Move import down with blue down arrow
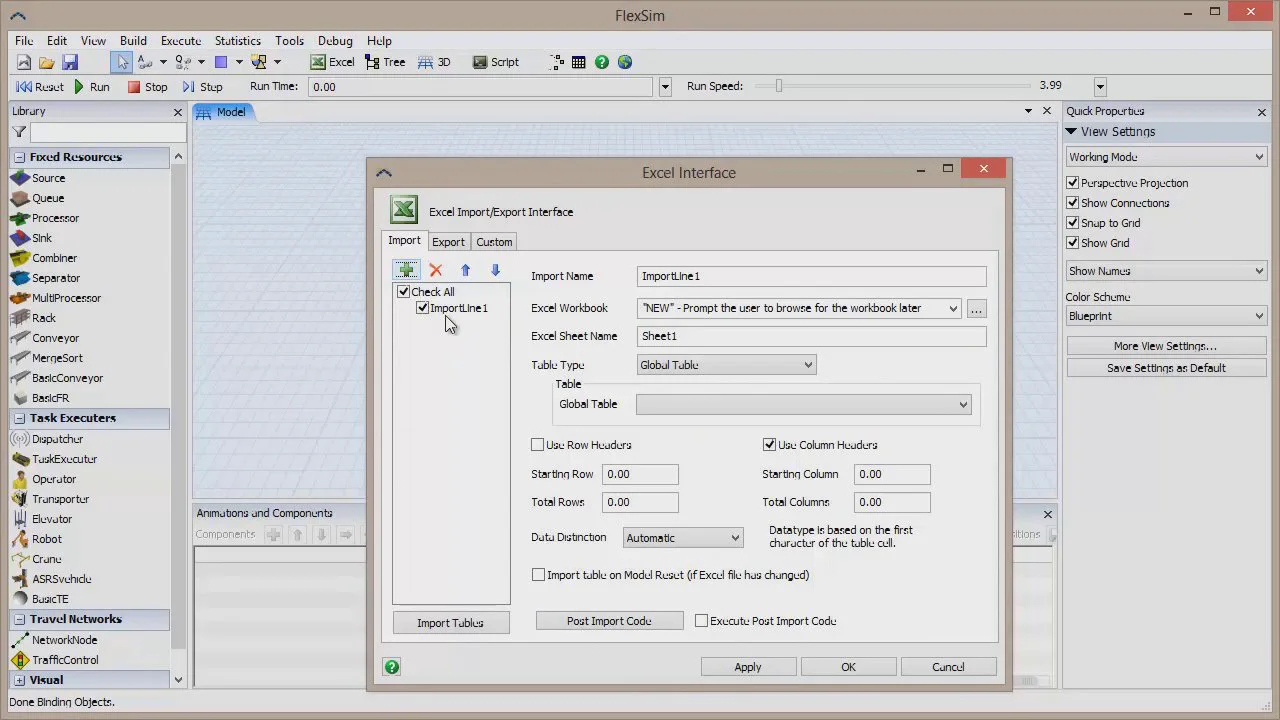This screenshot has height=720, width=1280. pyautogui.click(x=495, y=270)
